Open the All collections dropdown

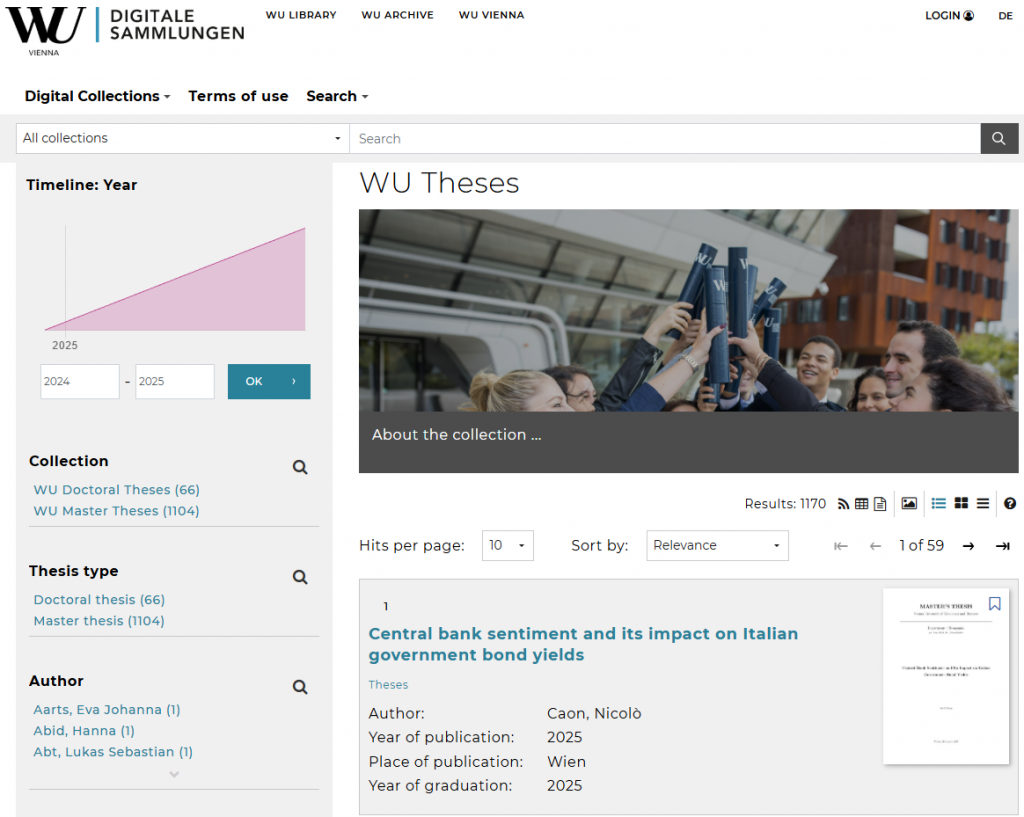182,139
